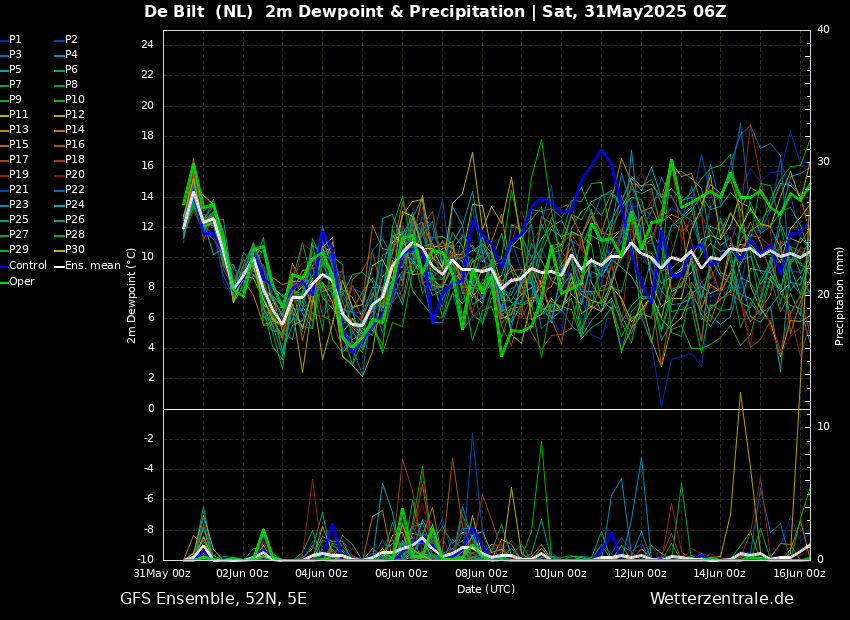Click the P29 legend entry
The image size is (850, 620).
[x=14, y=249]
